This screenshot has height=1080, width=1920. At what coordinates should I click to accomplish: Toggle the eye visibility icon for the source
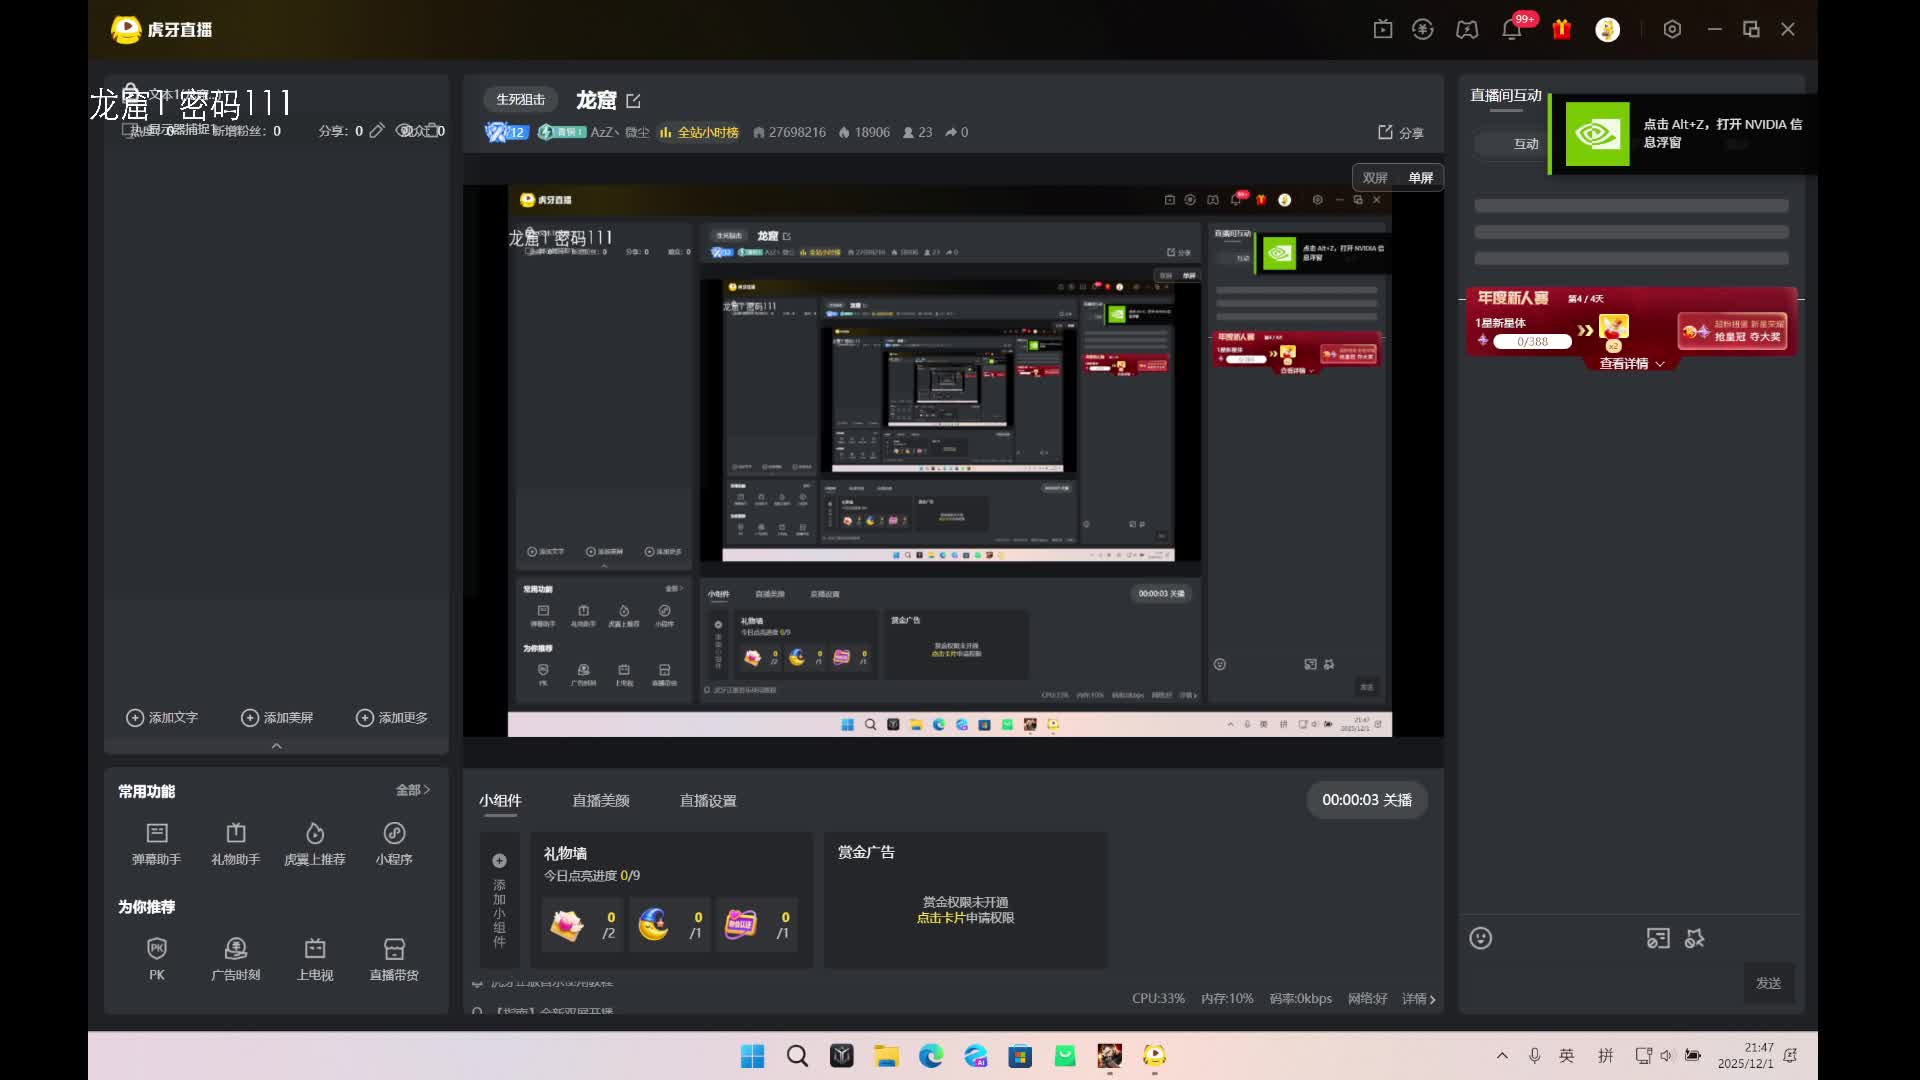[x=404, y=131]
